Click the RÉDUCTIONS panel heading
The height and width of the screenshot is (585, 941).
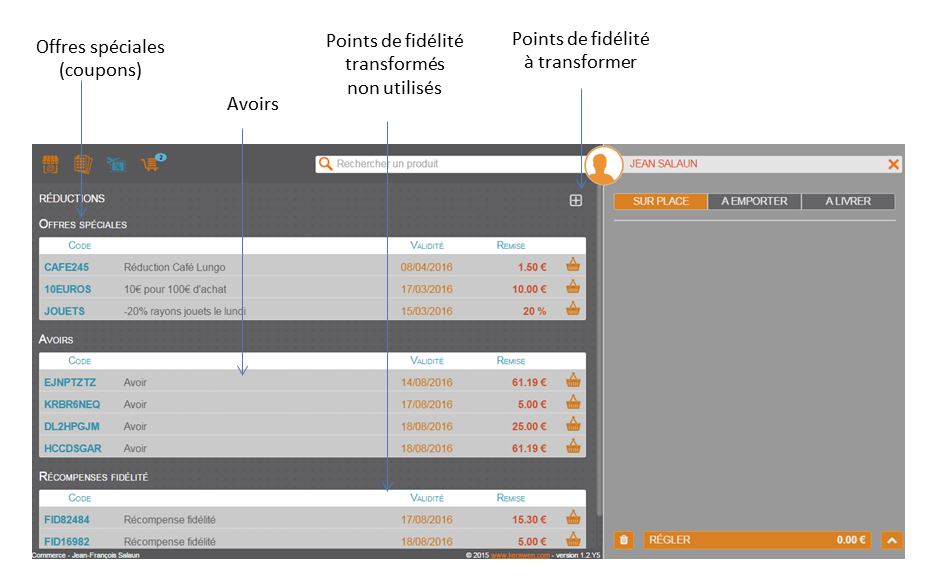[72, 199]
